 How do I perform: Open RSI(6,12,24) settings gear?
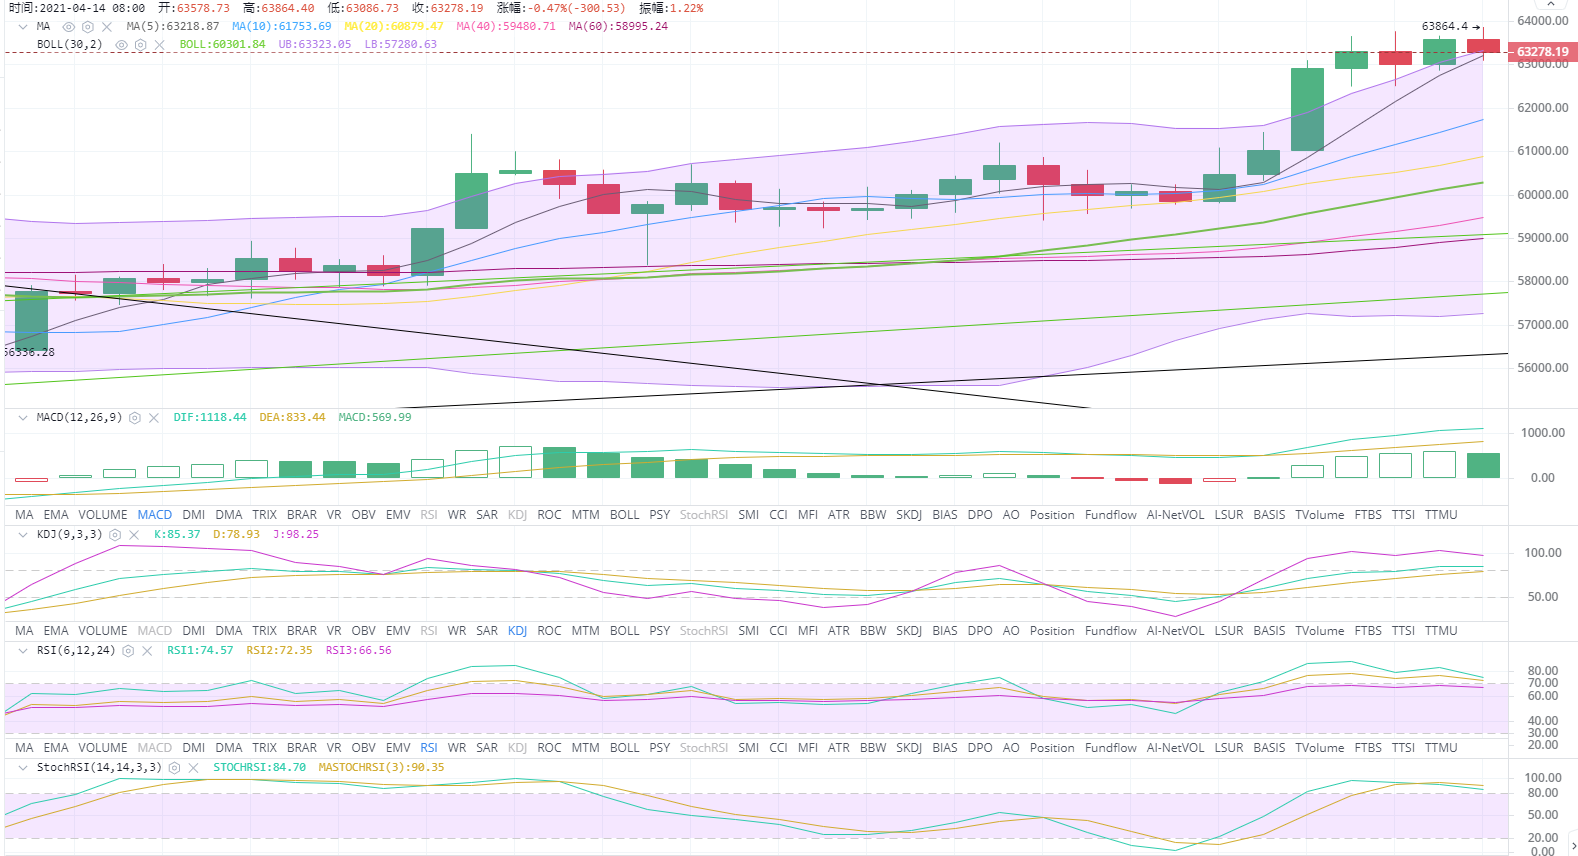[x=128, y=651]
